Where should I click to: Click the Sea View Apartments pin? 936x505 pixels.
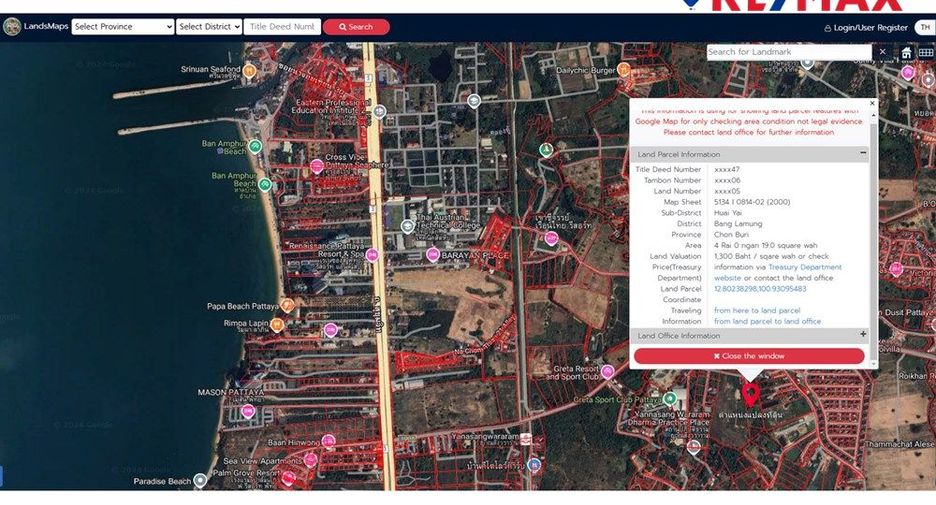pos(310,460)
